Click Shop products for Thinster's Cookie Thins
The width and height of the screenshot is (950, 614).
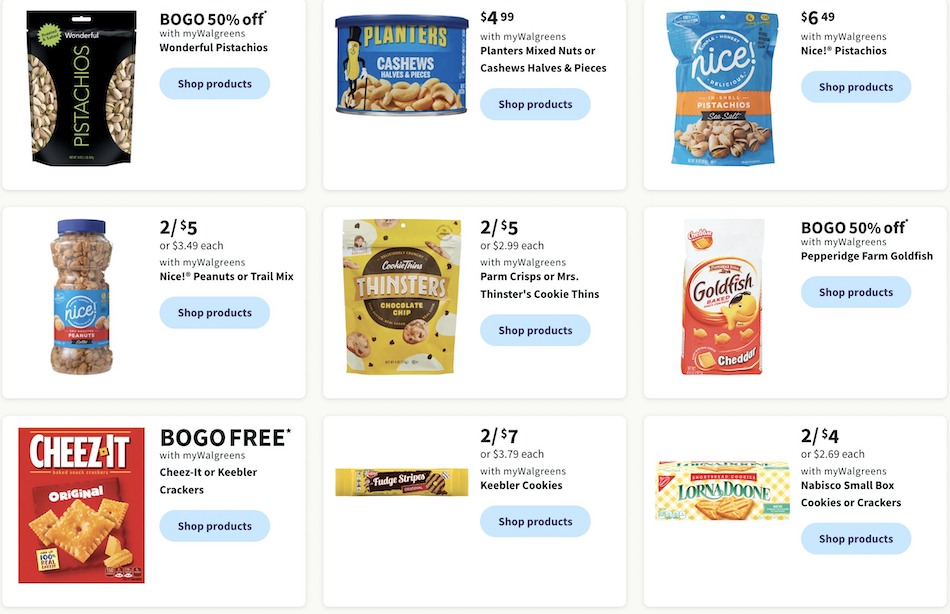point(535,330)
